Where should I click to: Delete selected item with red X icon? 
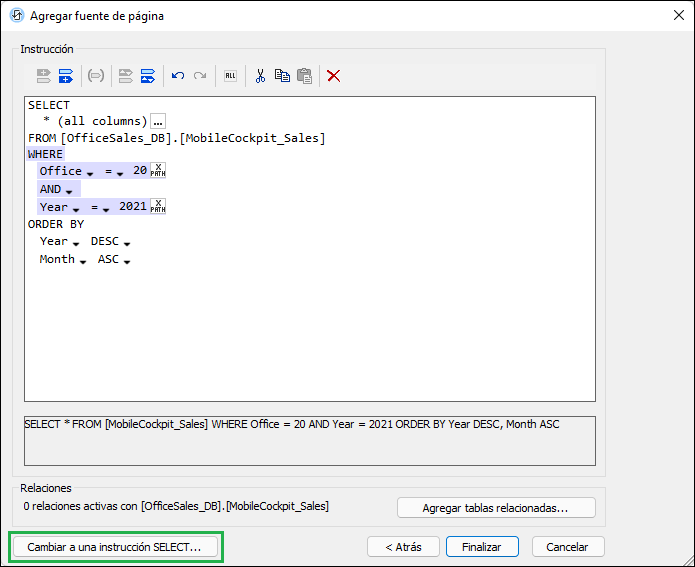pyautogui.click(x=334, y=75)
